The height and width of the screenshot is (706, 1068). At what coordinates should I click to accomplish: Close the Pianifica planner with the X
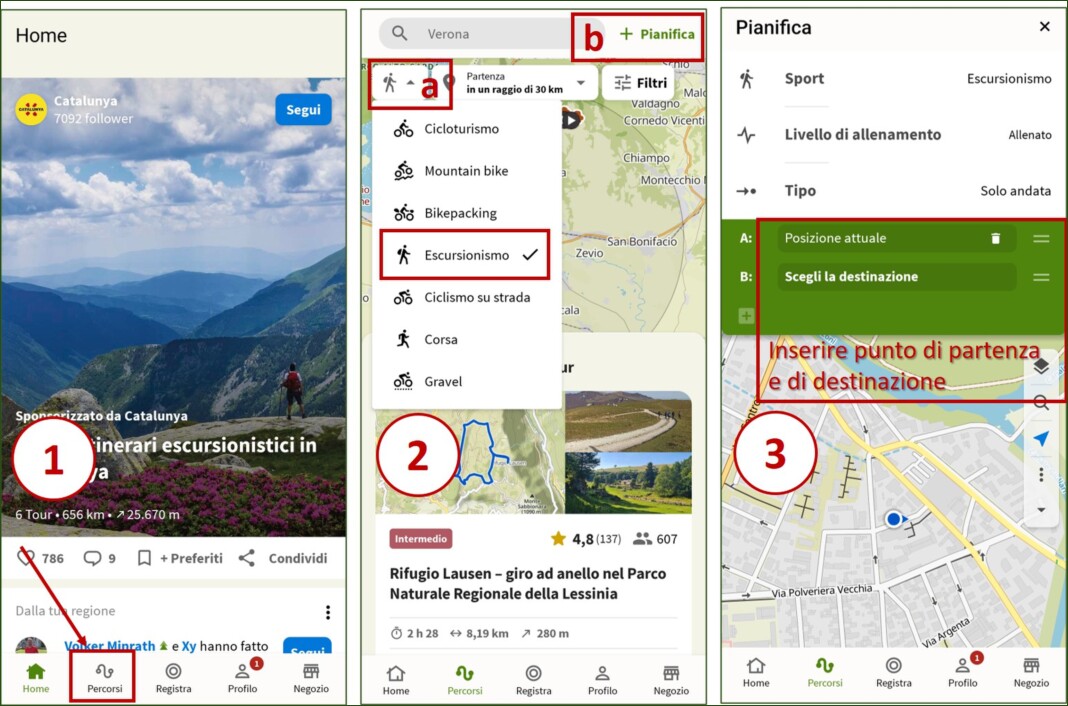pos(1045,27)
